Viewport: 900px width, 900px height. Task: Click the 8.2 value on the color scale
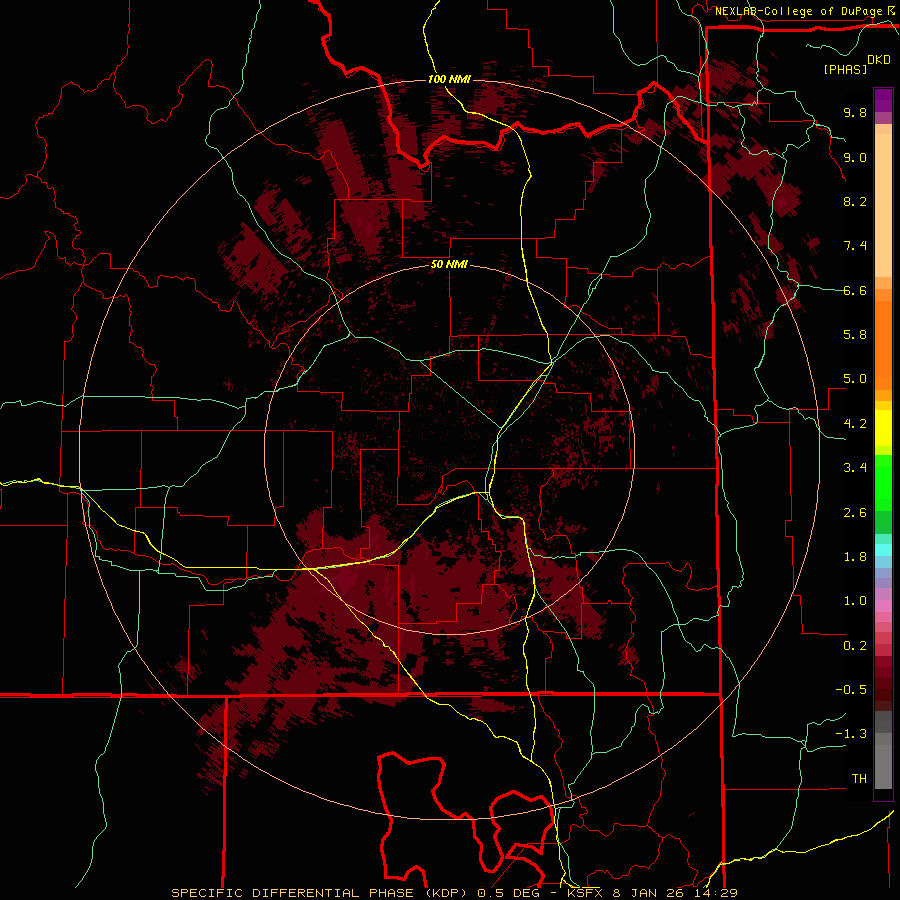(x=855, y=201)
